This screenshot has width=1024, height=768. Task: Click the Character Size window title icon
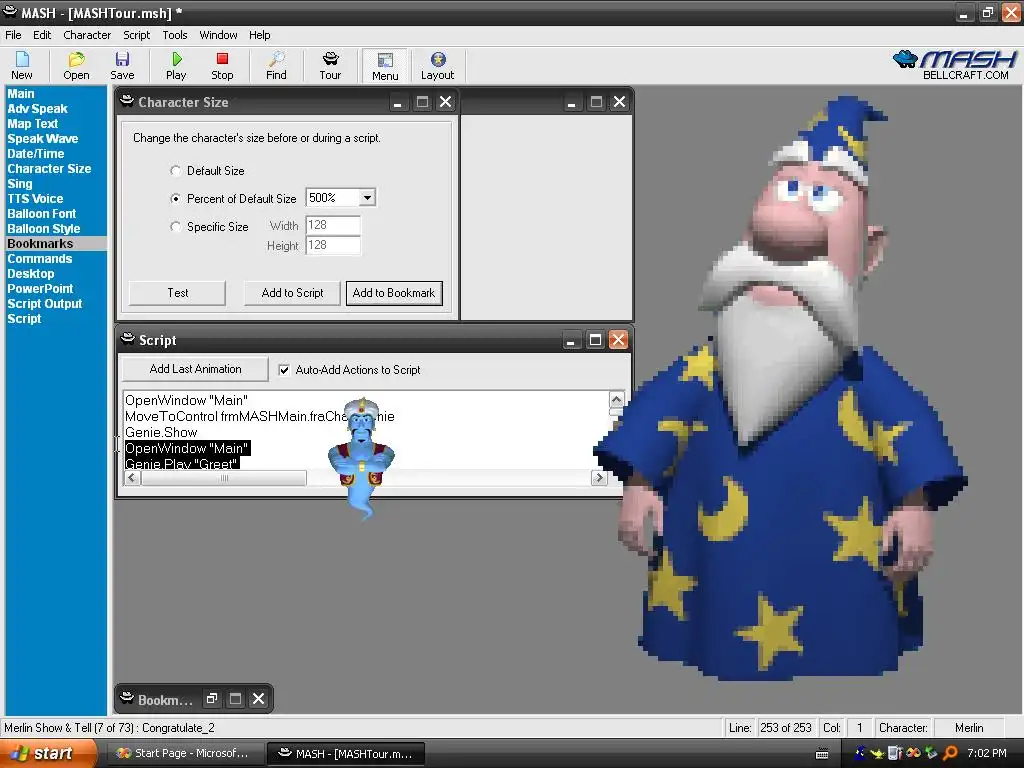pyautogui.click(x=127, y=101)
